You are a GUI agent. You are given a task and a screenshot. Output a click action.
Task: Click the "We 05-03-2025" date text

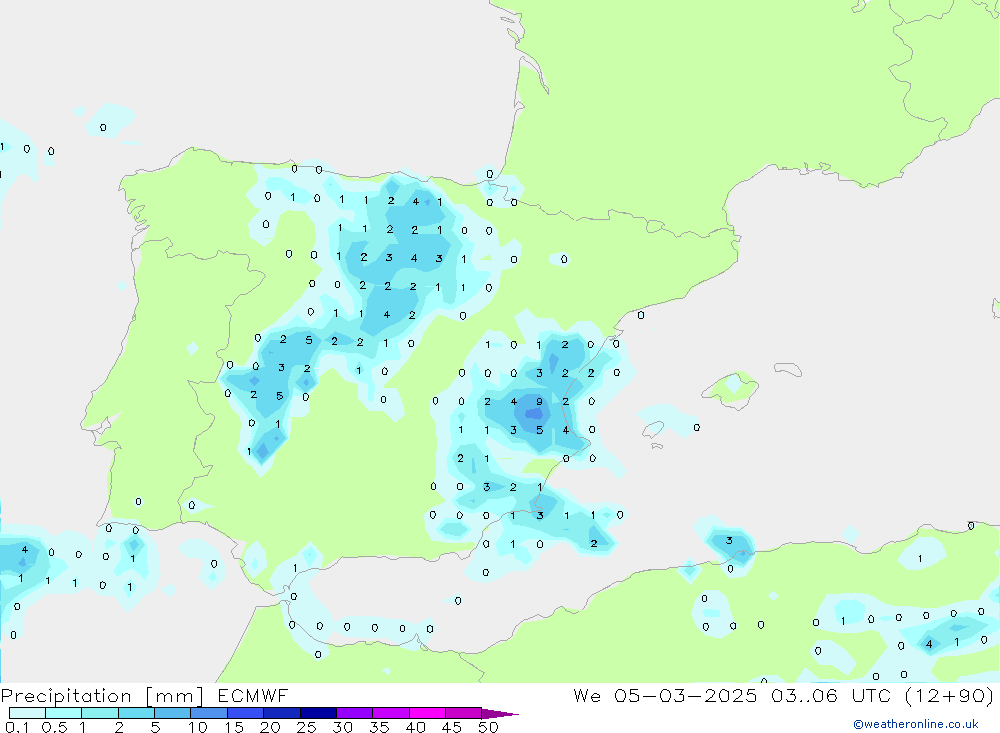tap(665, 695)
